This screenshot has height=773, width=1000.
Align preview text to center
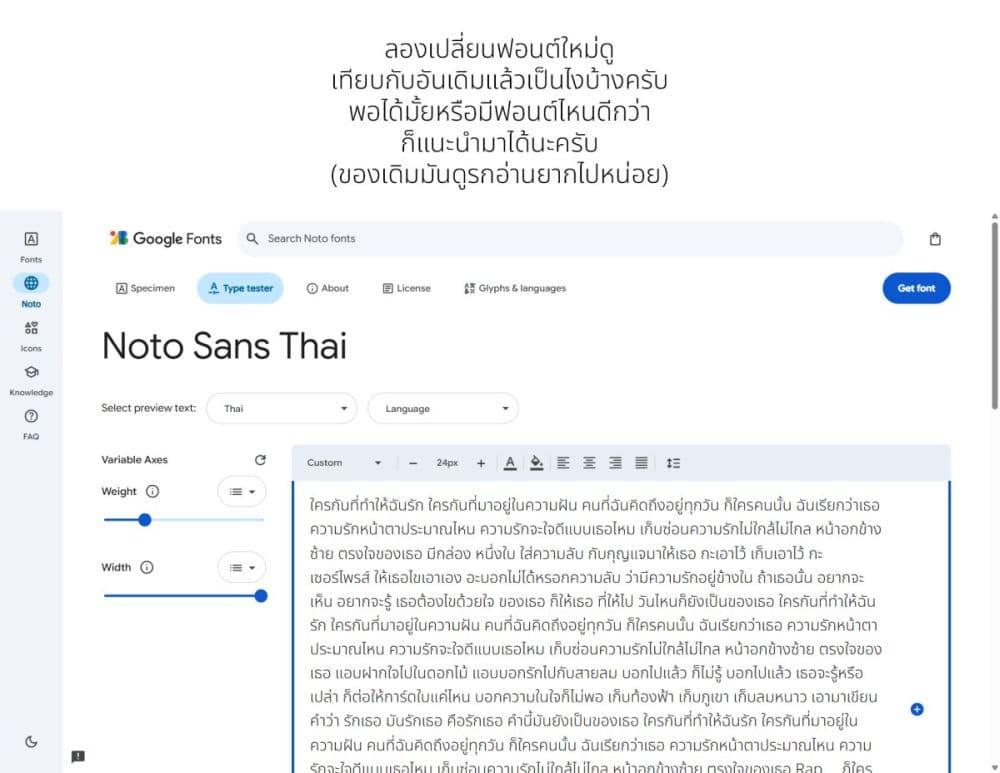coord(589,463)
